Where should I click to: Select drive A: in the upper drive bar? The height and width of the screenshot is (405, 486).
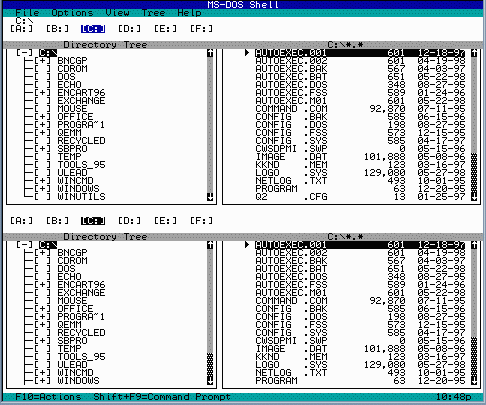(22, 29)
